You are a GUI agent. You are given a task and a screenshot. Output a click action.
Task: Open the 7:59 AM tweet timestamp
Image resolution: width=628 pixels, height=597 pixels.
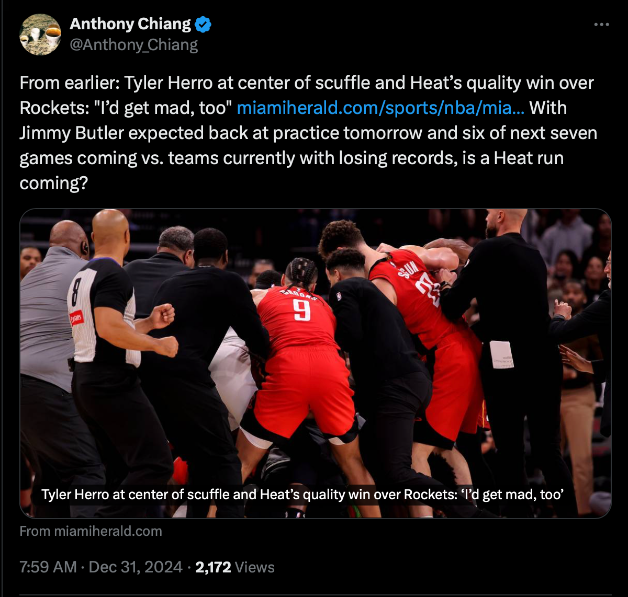click(48, 567)
